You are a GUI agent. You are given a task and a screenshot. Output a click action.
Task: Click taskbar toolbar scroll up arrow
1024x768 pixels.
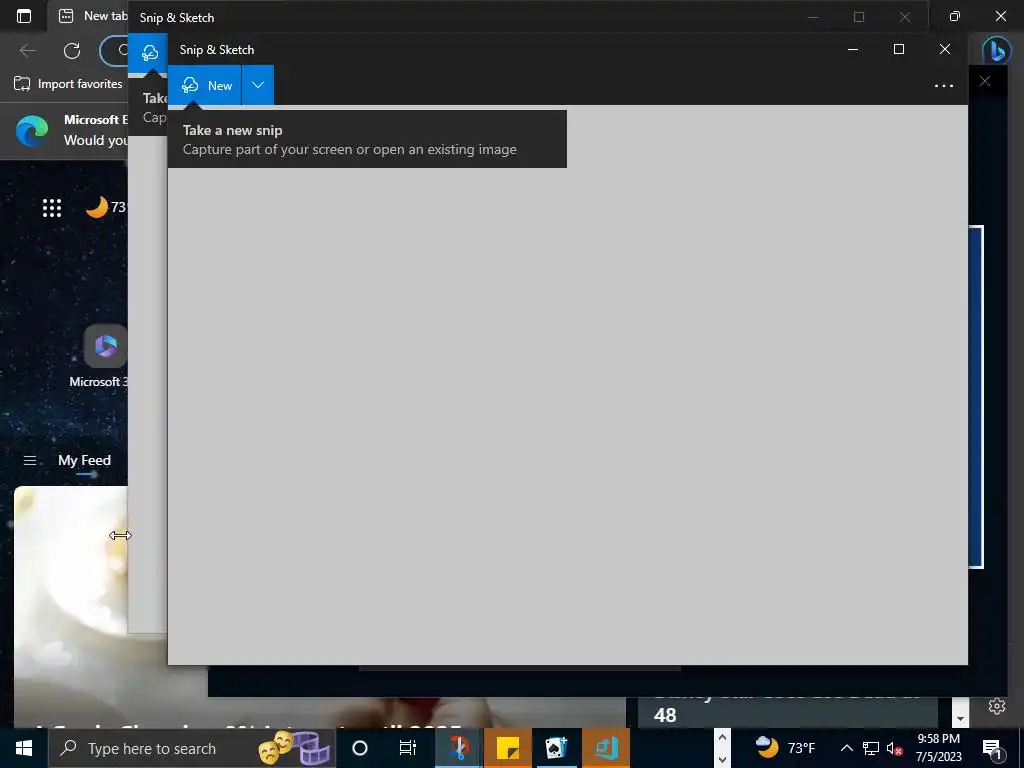click(x=722, y=737)
